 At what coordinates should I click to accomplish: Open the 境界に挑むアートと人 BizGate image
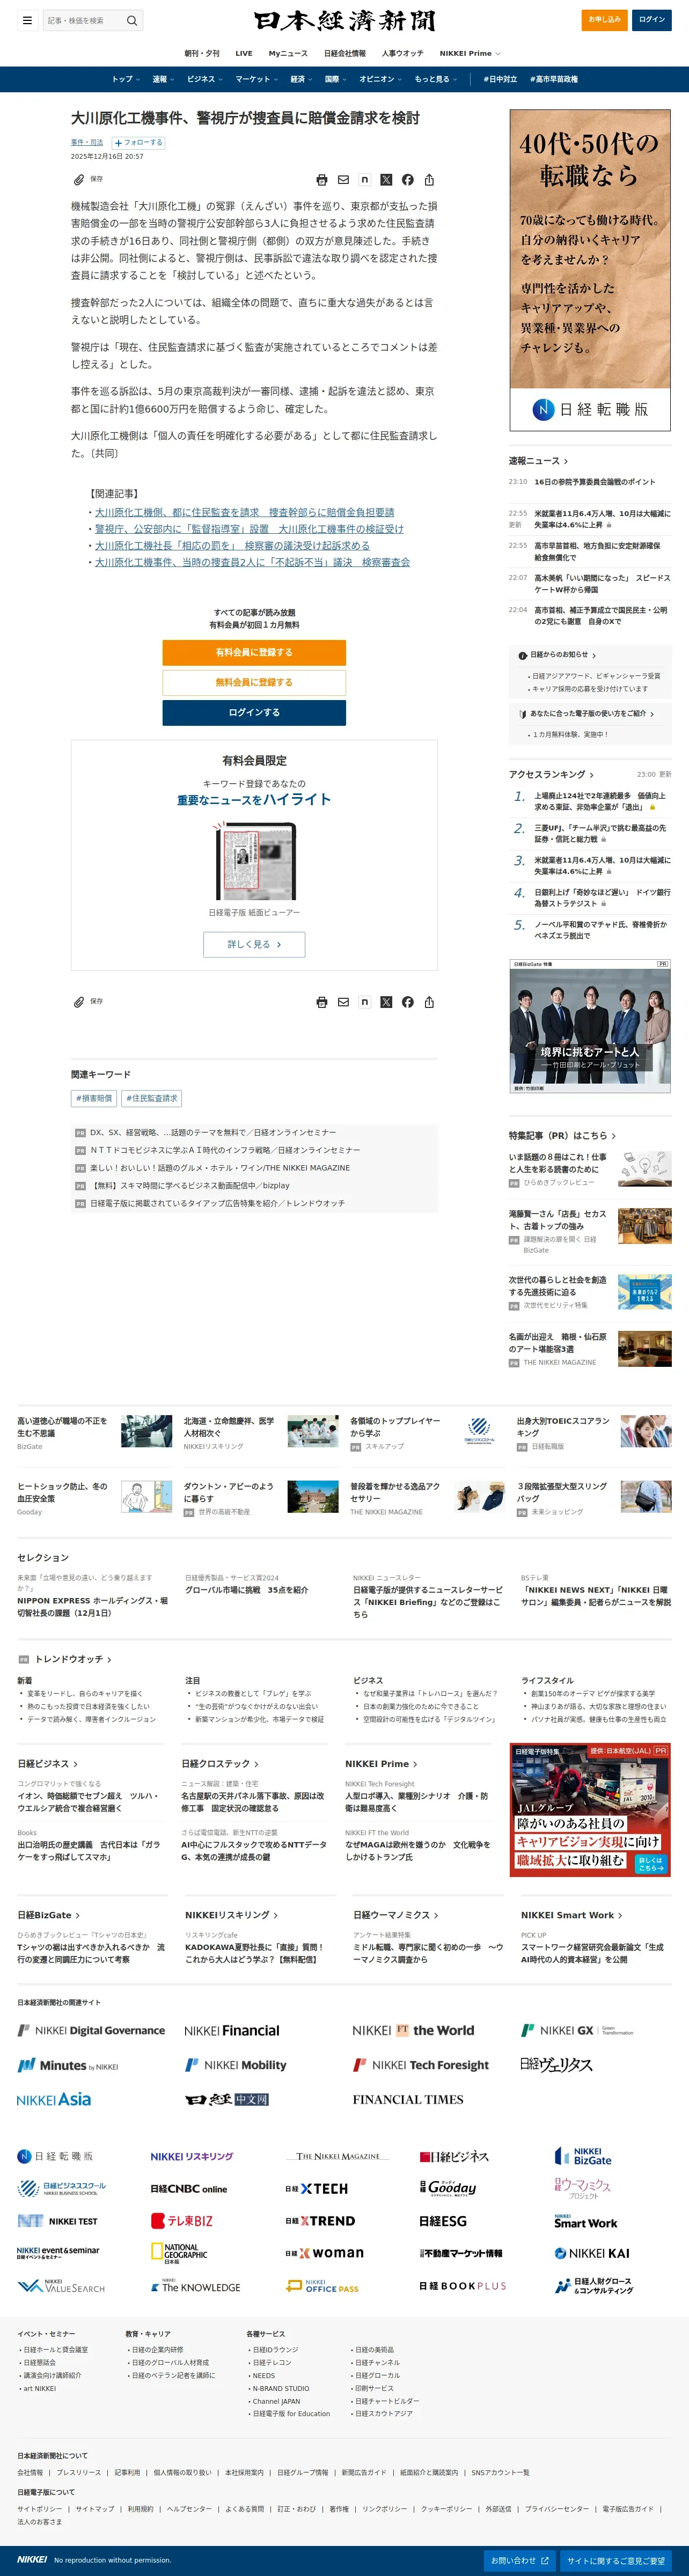point(590,1026)
